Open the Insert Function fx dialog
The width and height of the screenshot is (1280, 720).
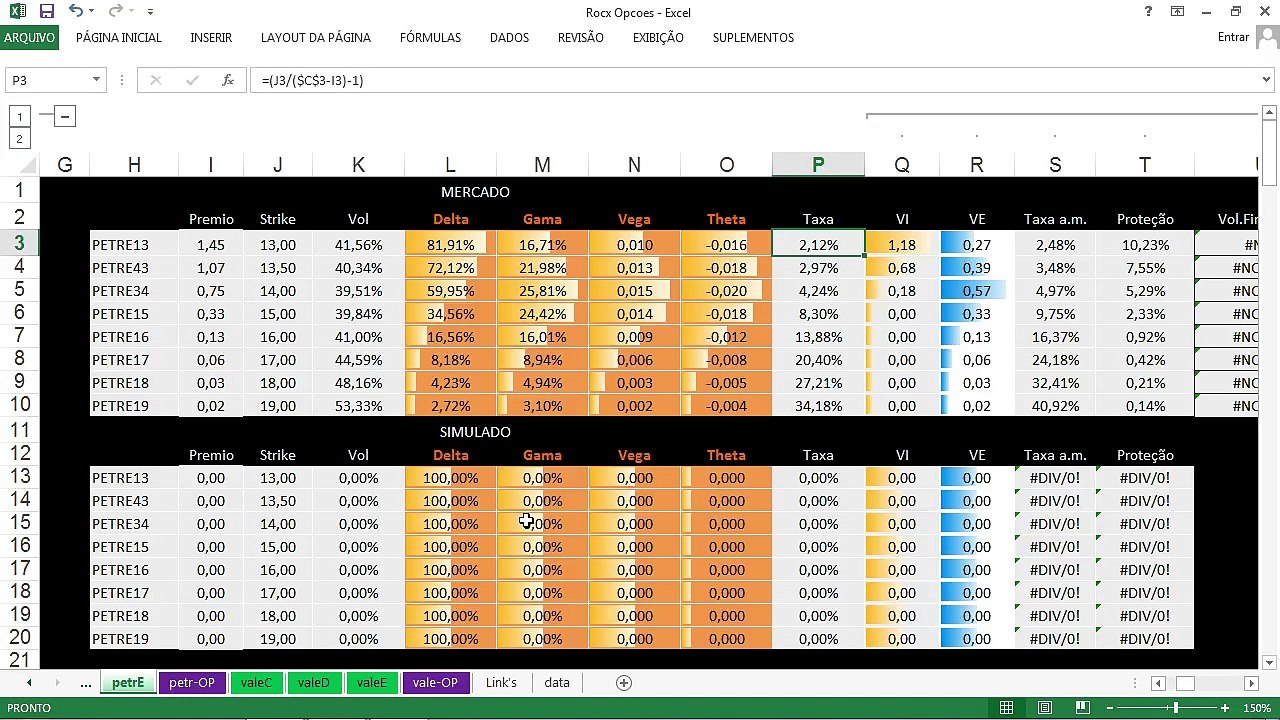pyautogui.click(x=228, y=80)
